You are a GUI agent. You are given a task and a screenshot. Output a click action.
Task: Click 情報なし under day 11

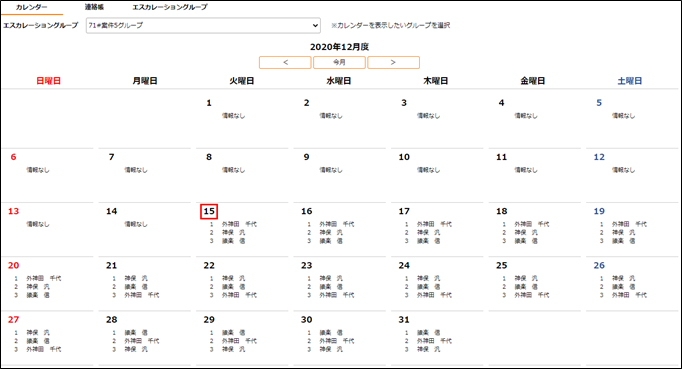pyautogui.click(x=526, y=170)
